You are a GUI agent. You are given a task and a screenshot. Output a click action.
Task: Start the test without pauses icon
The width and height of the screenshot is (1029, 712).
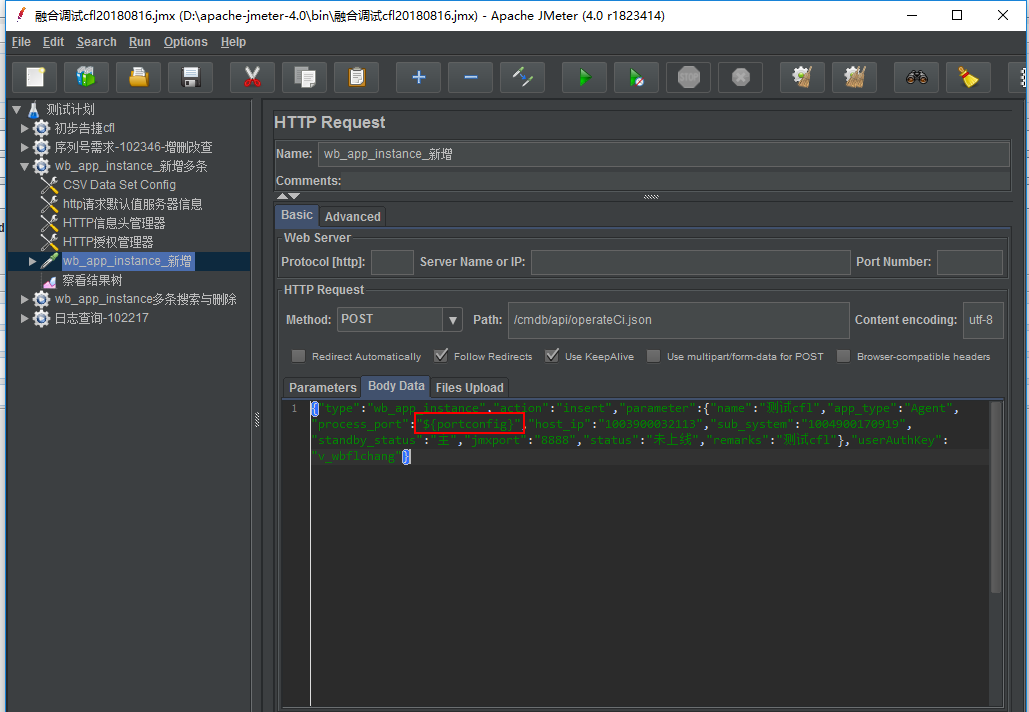(637, 77)
